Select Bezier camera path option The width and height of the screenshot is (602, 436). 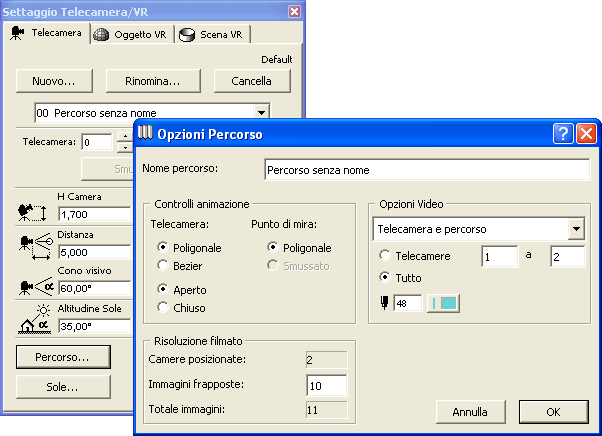(x=164, y=265)
